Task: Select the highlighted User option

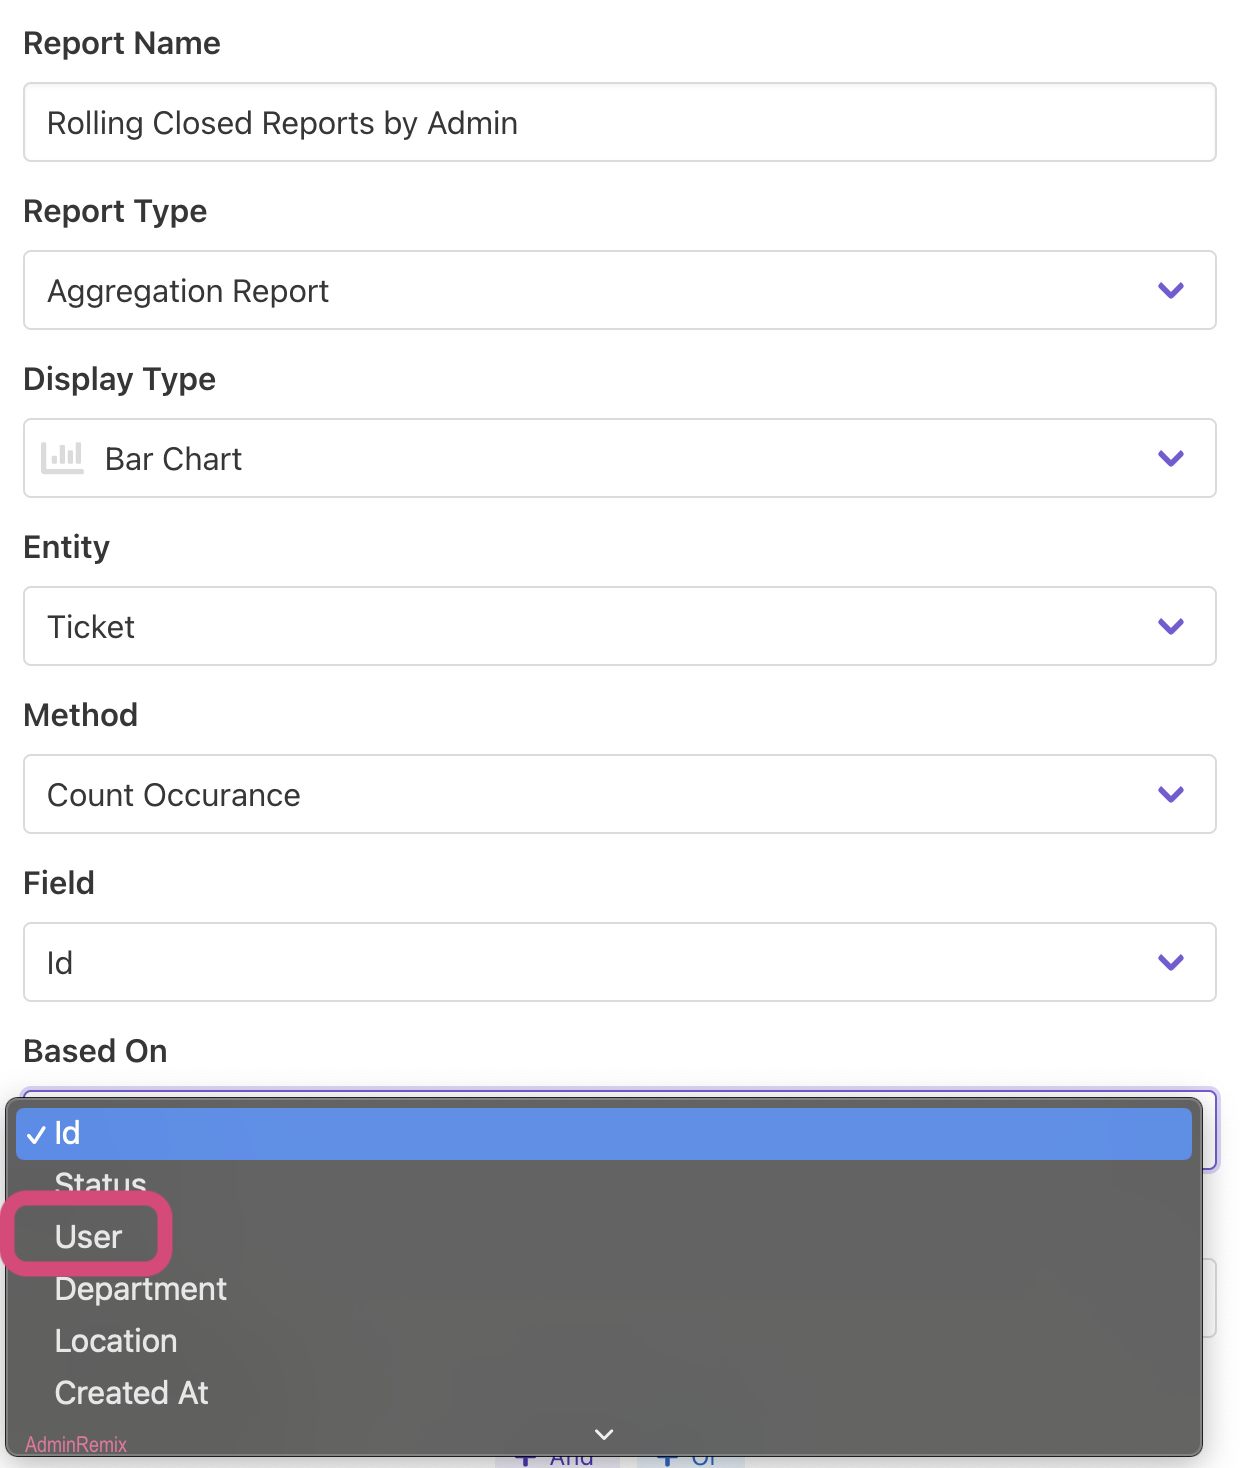Action: (88, 1237)
